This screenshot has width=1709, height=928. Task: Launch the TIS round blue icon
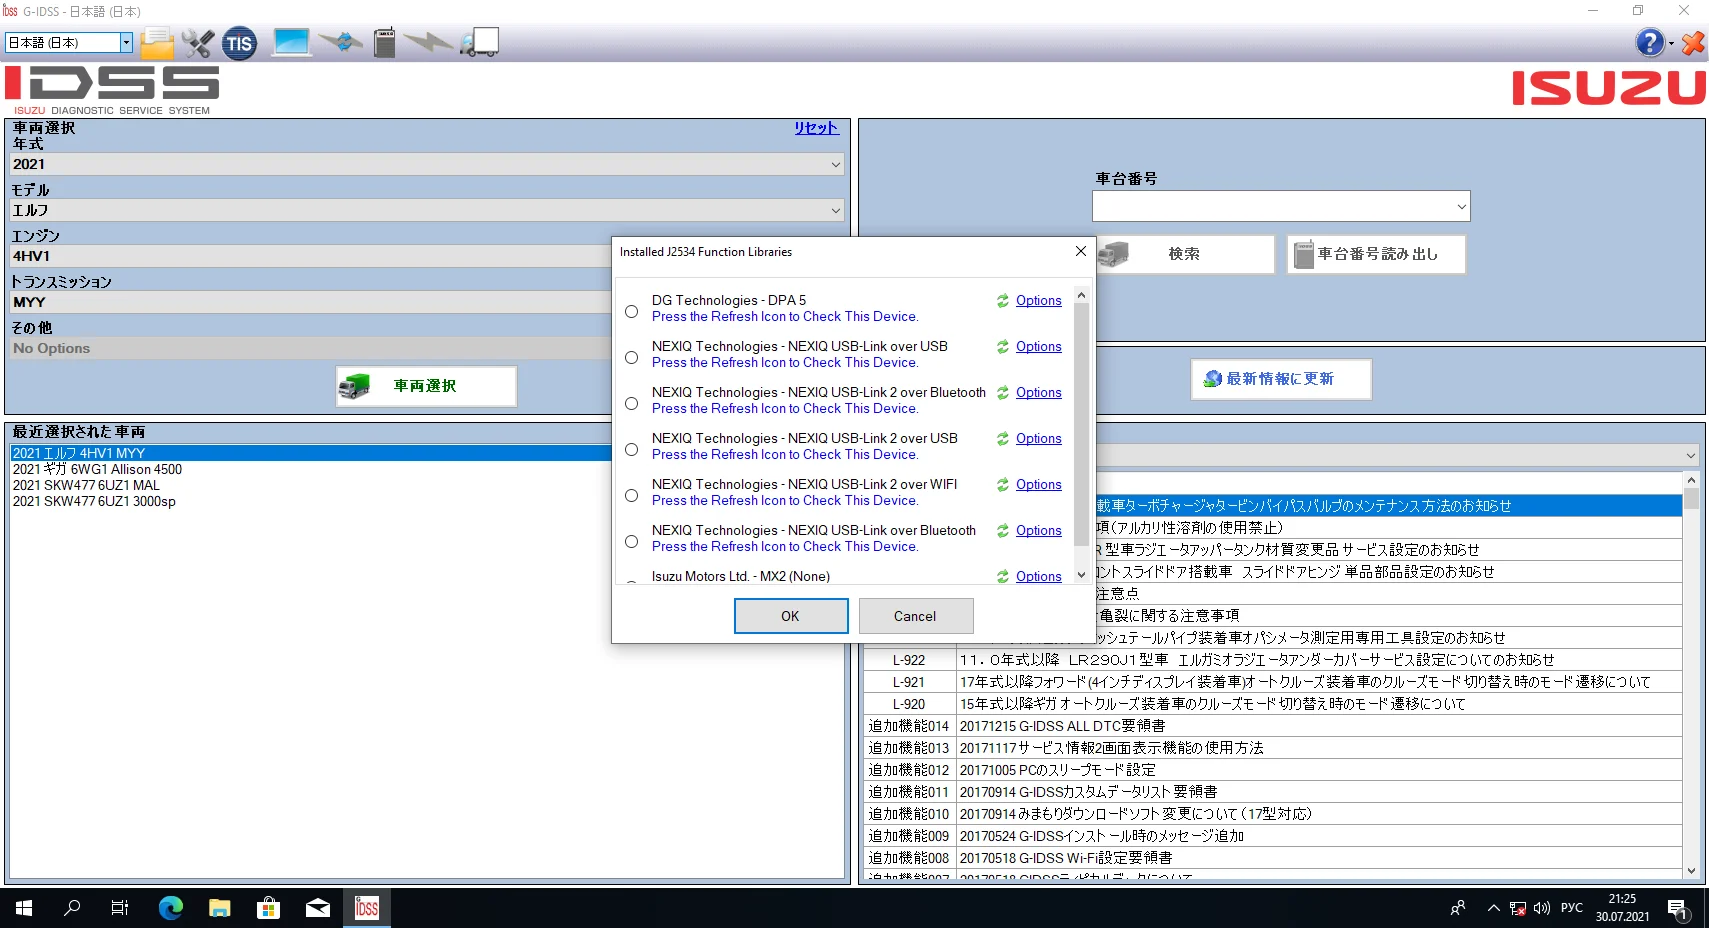[239, 43]
